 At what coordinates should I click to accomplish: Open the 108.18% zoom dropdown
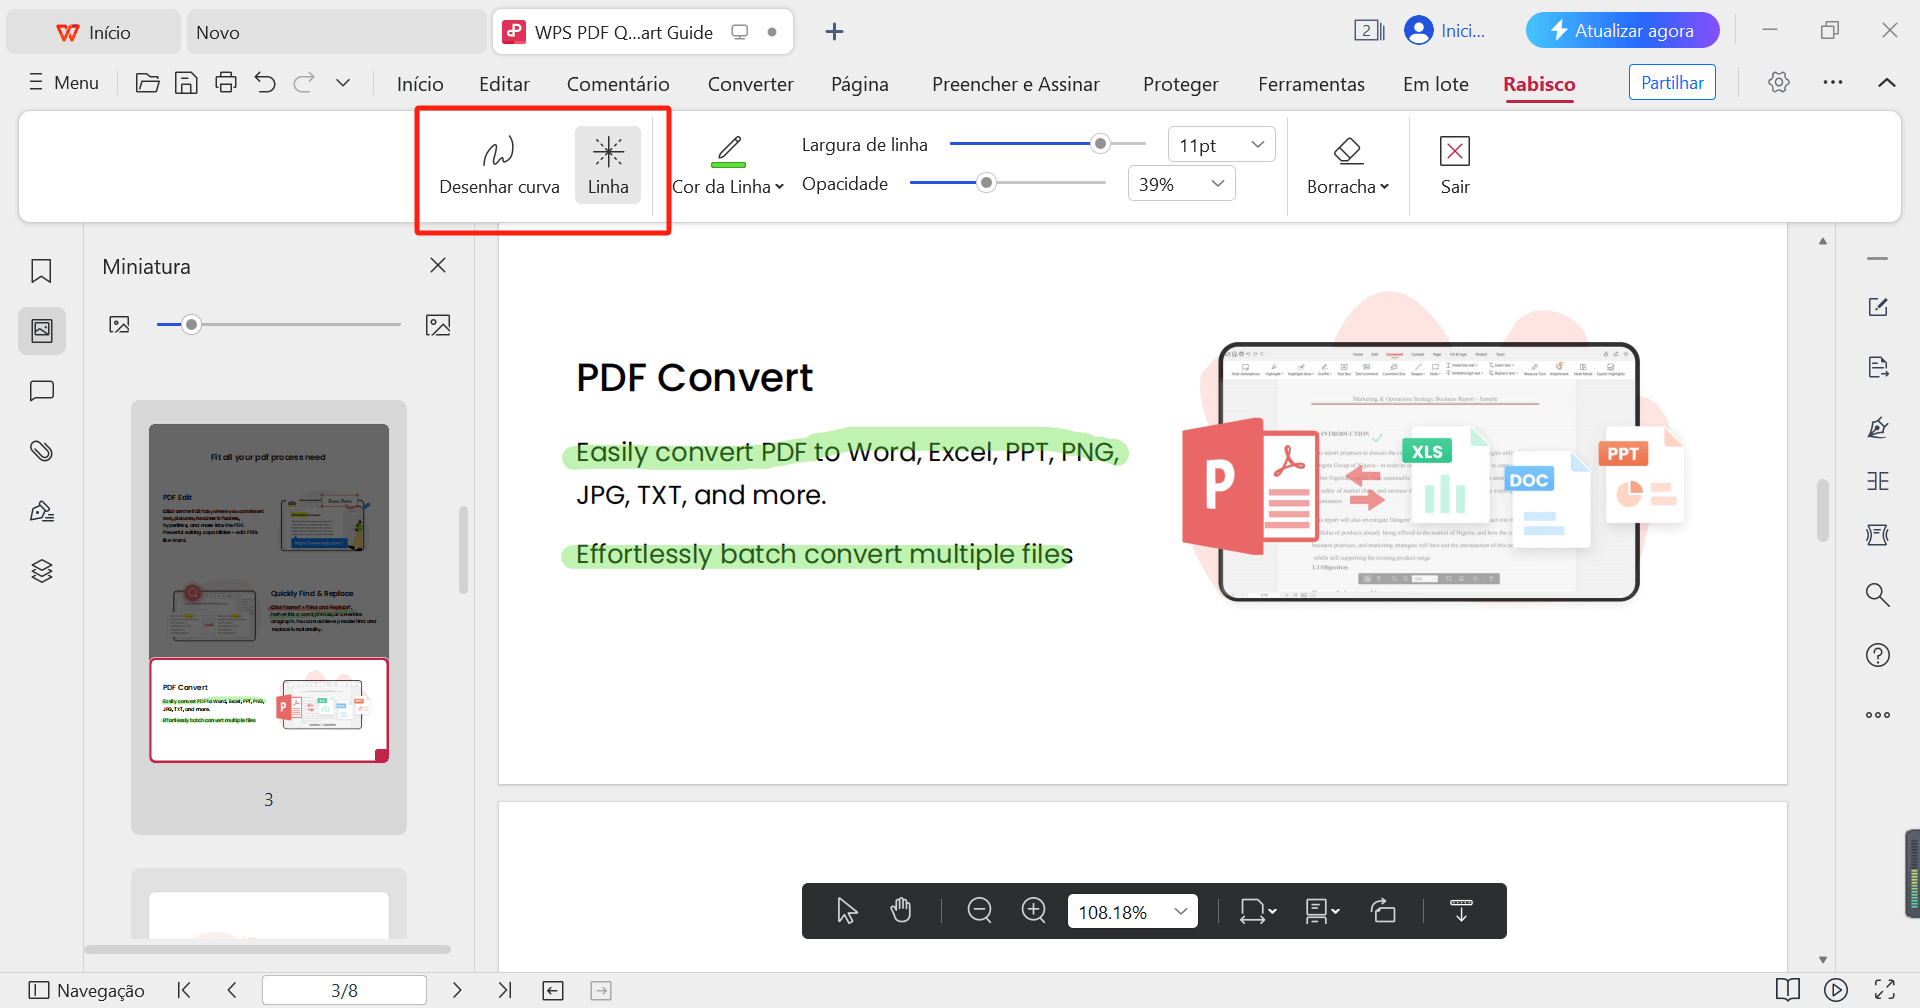1132,910
